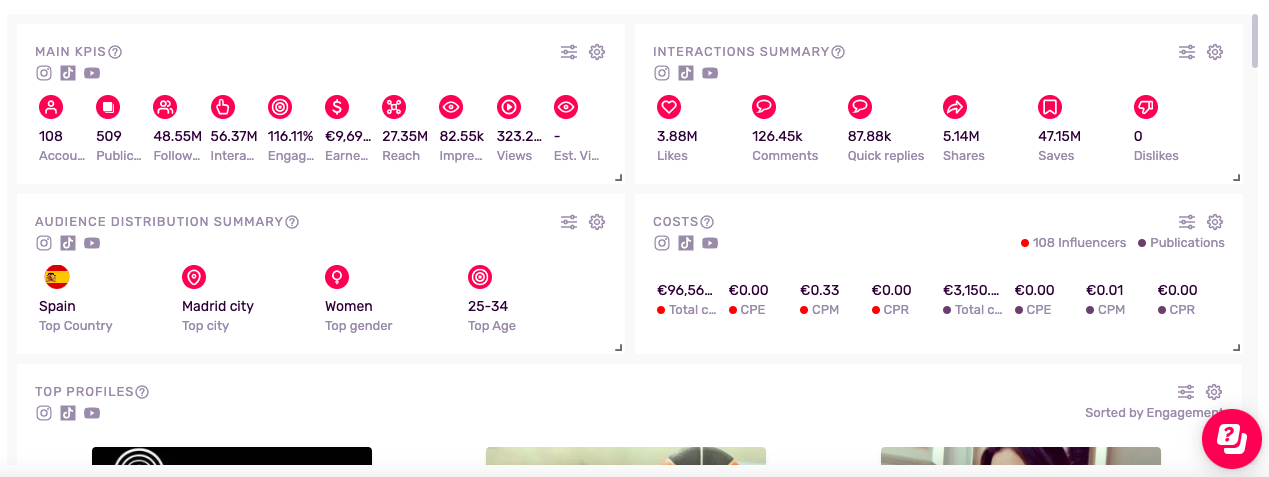The width and height of the screenshot is (1269, 477).
Task: Open settings gear in Main KPIs panel
Action: click(x=597, y=52)
